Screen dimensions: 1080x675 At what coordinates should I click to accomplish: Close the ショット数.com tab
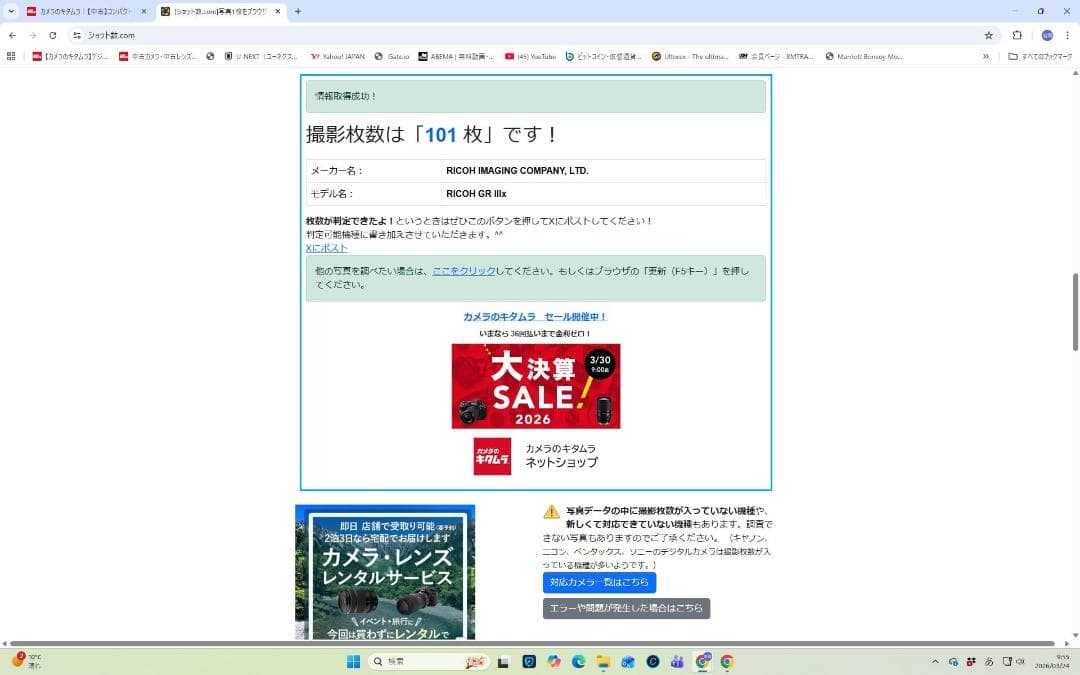pyautogui.click(x=278, y=12)
